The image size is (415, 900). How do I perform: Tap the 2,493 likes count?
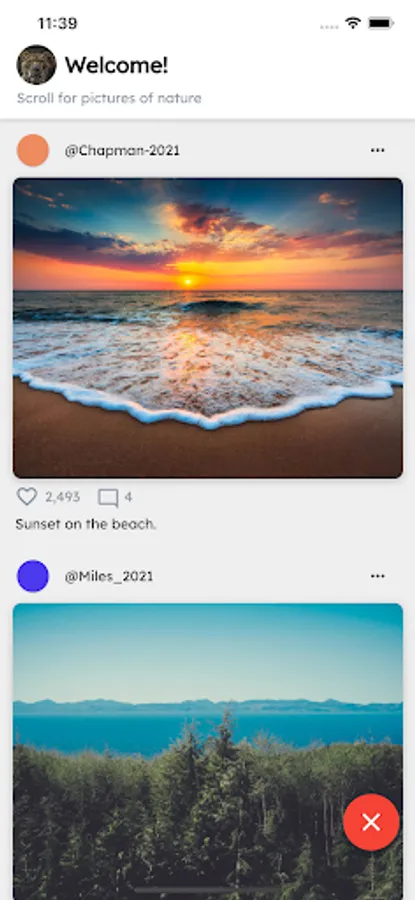pyautogui.click(x=63, y=497)
